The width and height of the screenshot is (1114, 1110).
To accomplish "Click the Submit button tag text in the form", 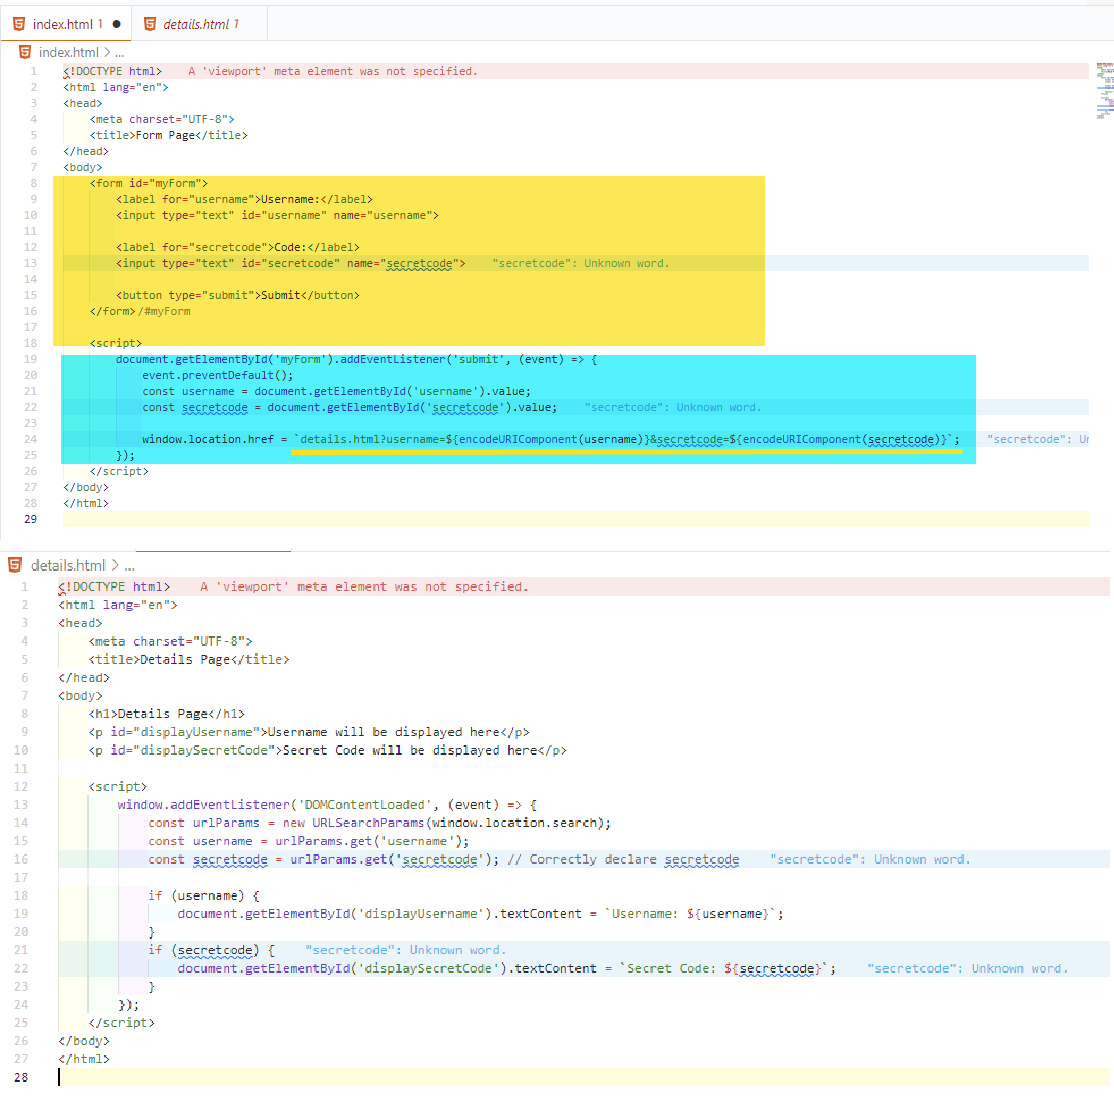I will click(280, 295).
